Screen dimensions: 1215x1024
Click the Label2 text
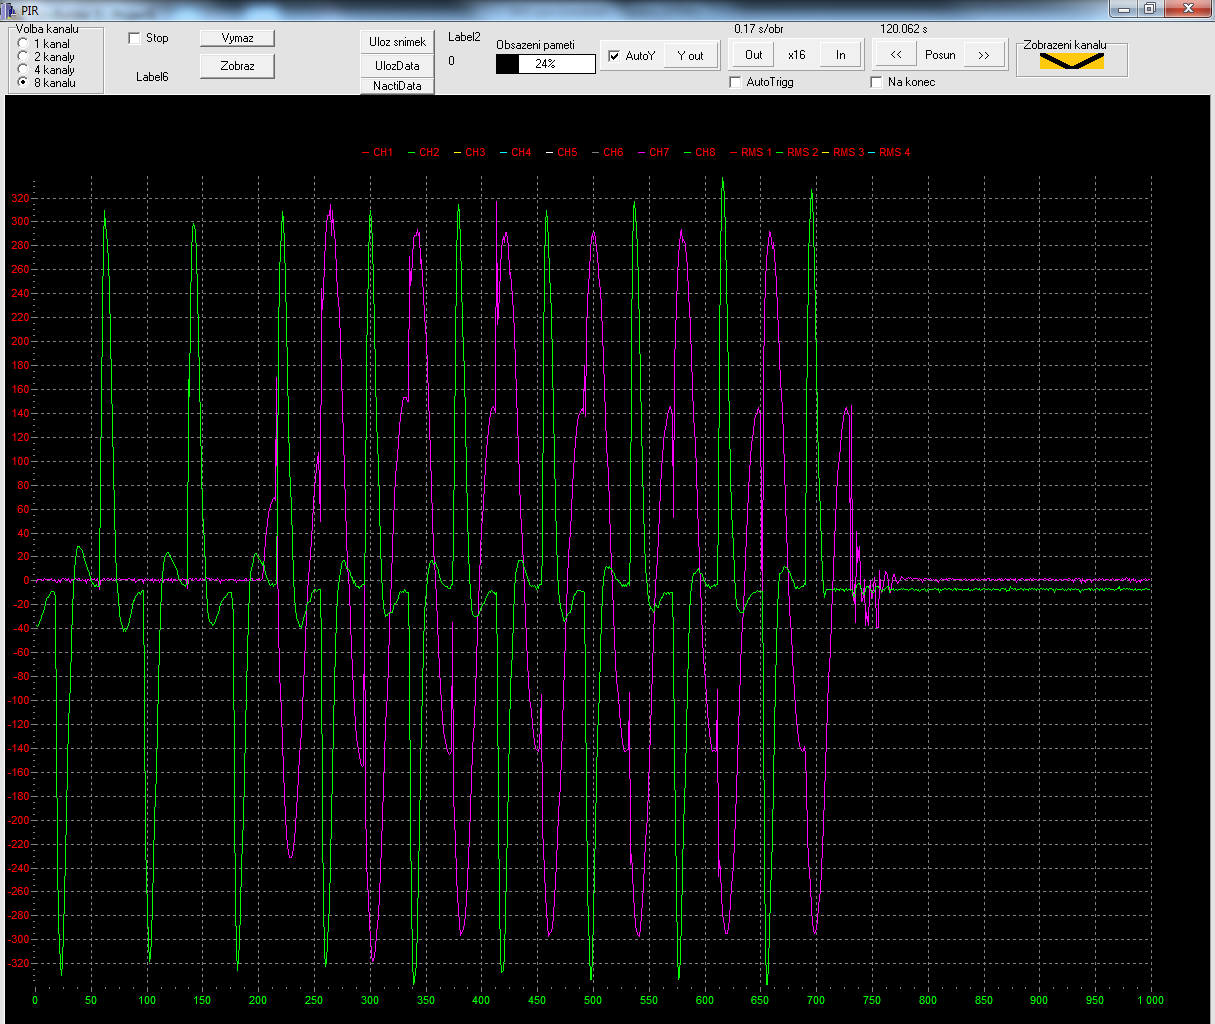click(x=464, y=37)
